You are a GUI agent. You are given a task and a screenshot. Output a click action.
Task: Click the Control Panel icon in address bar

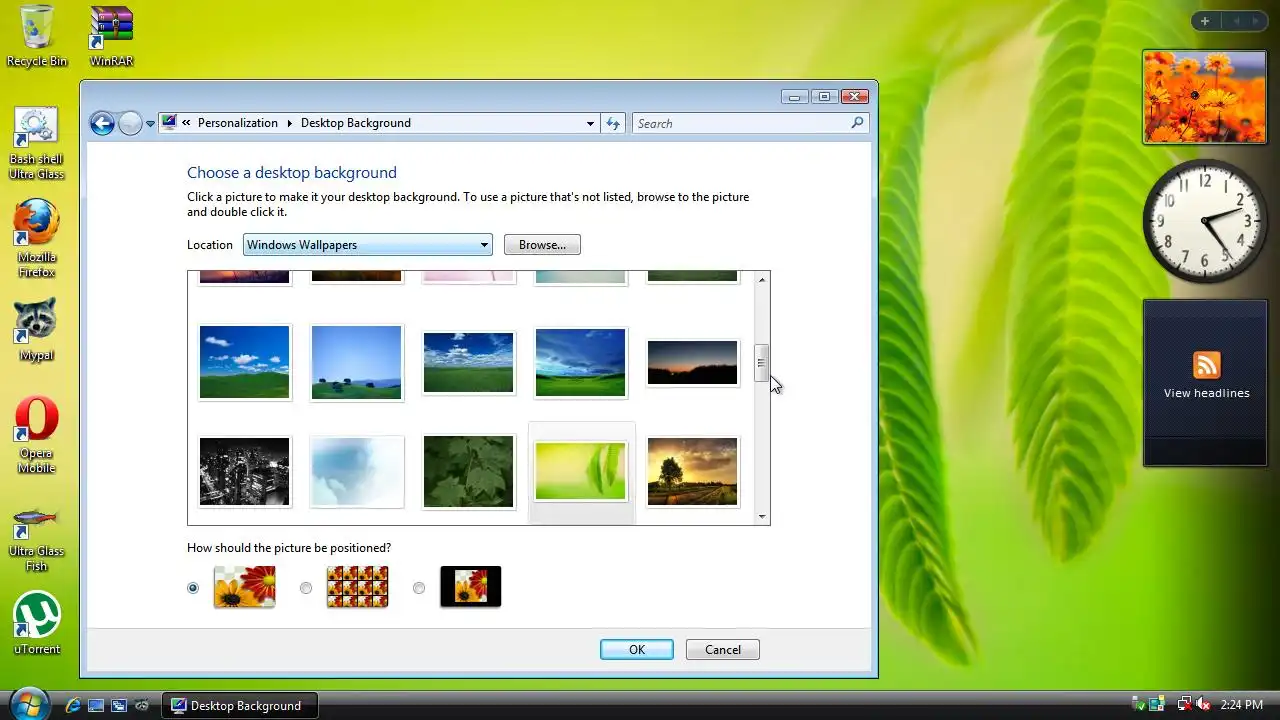pos(169,122)
